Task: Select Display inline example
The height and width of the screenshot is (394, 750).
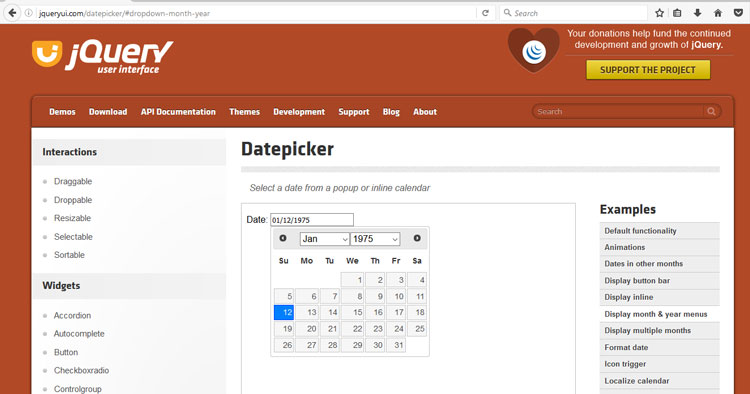Action: pyautogui.click(x=660, y=297)
